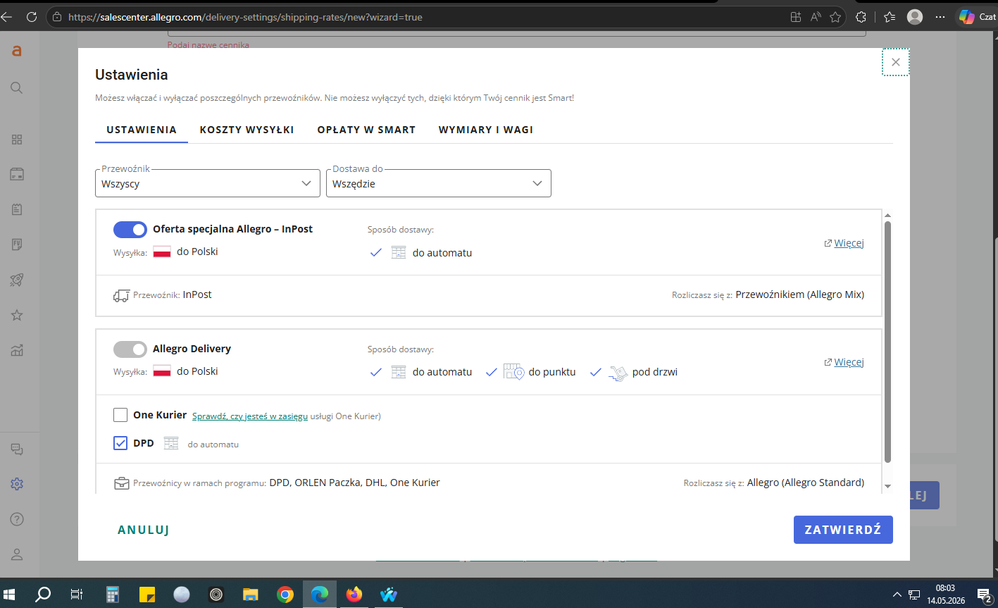
Task: Enable the Allegro Delivery toggle
Action: (x=130, y=349)
